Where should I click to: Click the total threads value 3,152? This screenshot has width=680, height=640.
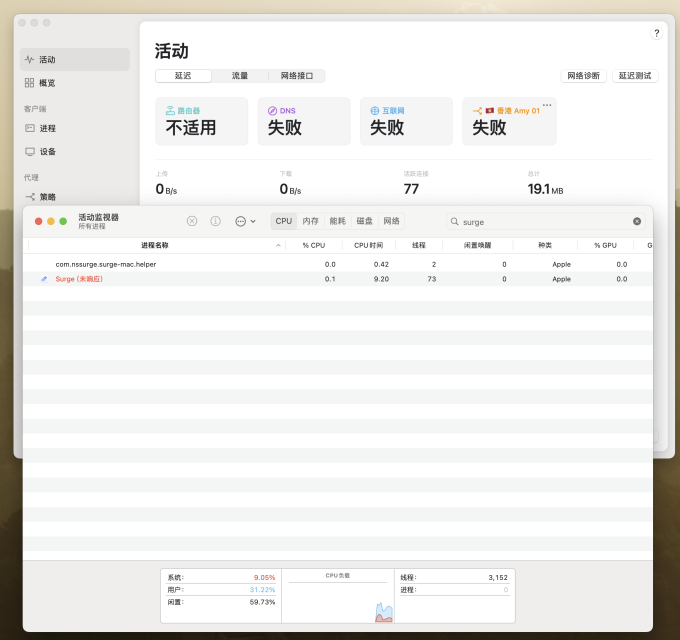tap(498, 578)
